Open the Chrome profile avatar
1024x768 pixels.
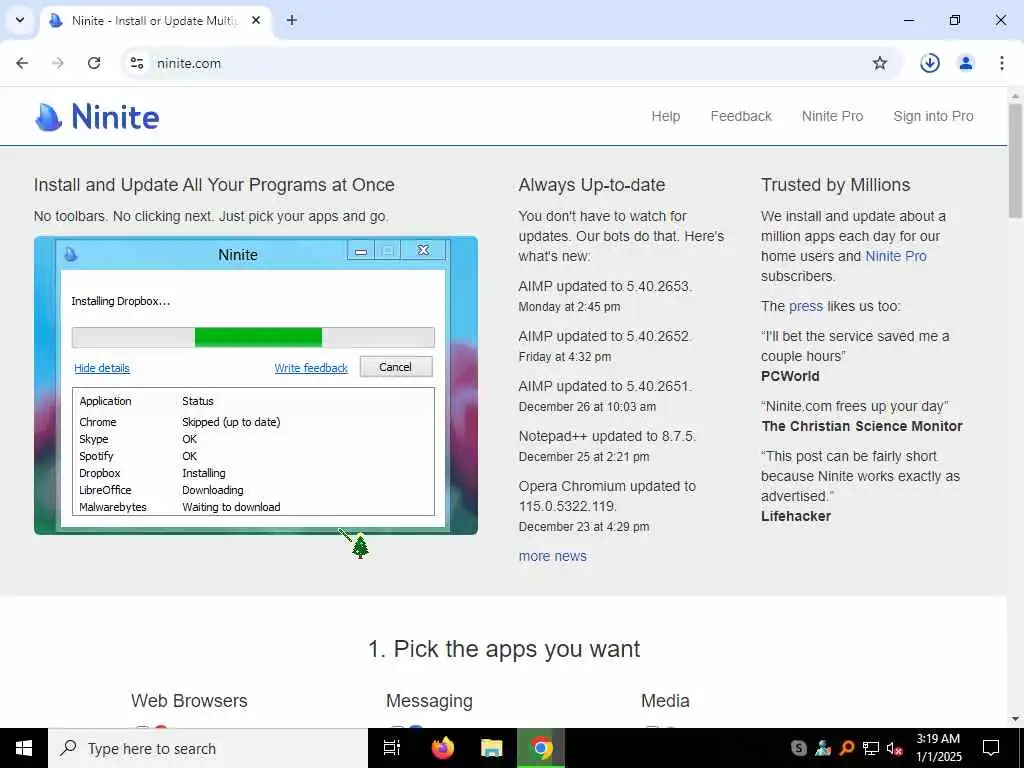[x=965, y=63]
